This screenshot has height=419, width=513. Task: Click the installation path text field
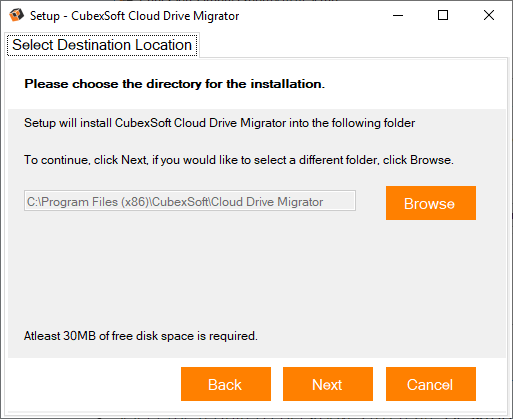[190, 201]
